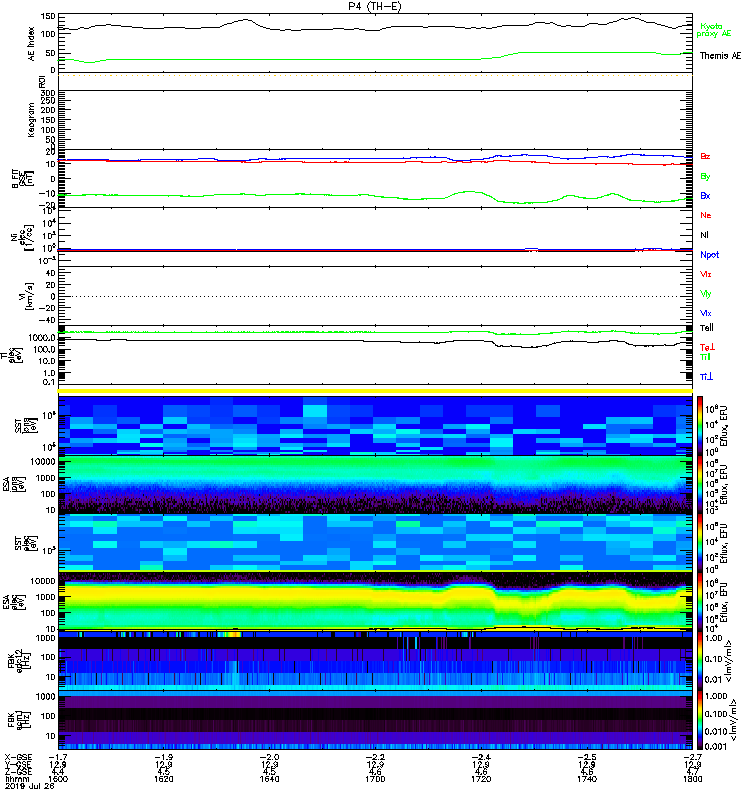Click the Z-GSE row label
Viewport: 750px width, 800px height.
click(x=18, y=771)
